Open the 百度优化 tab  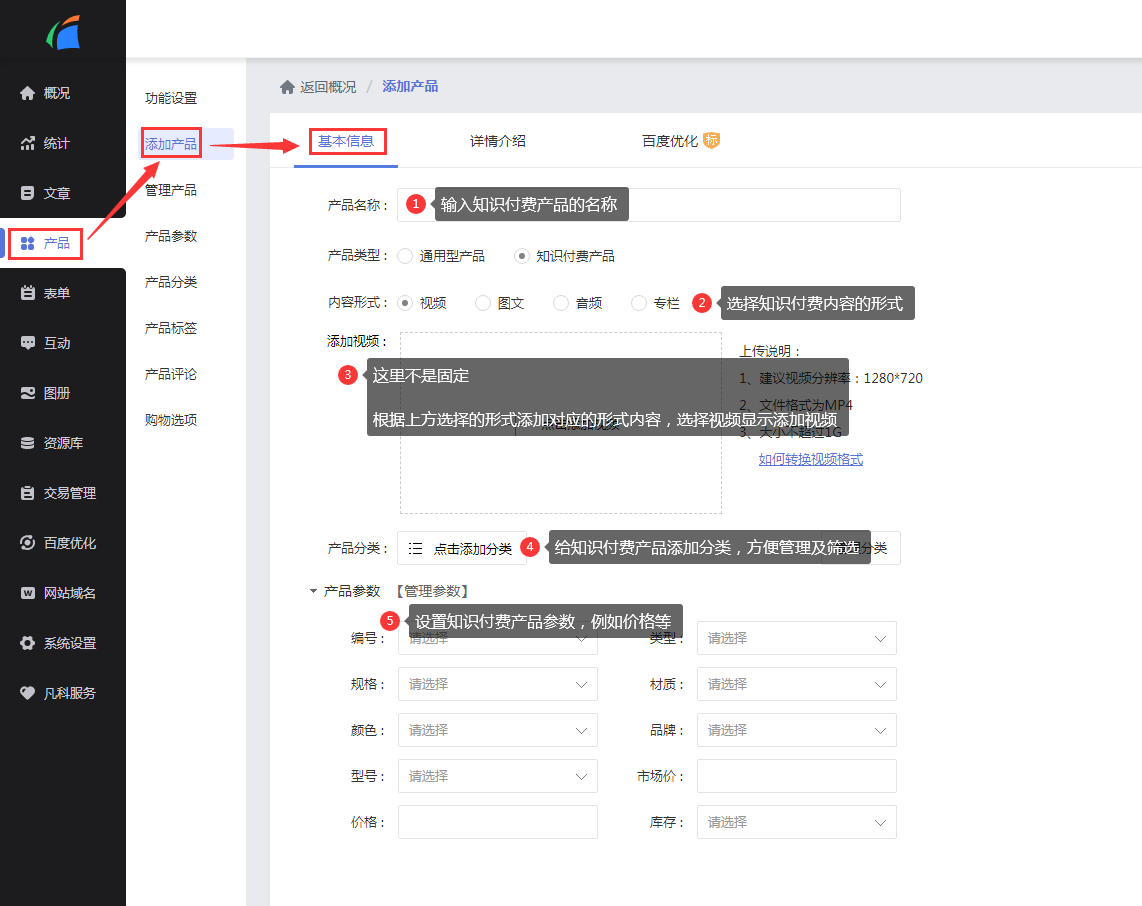(x=670, y=141)
